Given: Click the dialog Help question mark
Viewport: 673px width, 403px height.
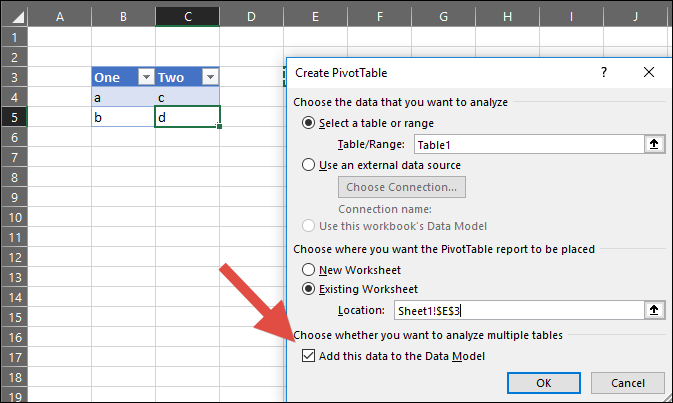Looking at the screenshot, I should point(604,73).
